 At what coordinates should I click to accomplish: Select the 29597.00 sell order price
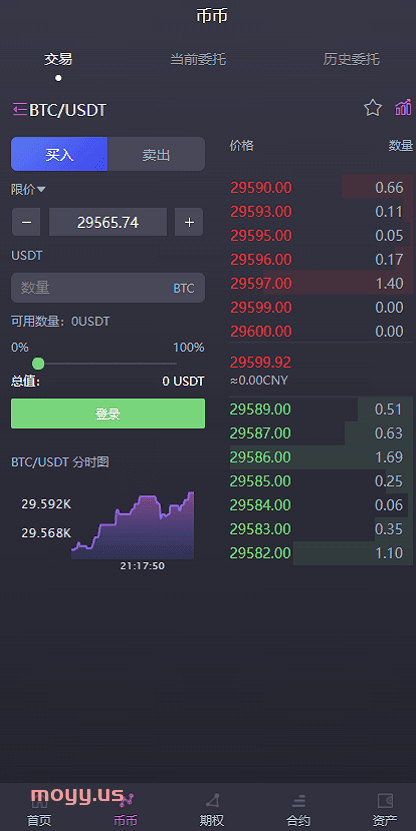pyautogui.click(x=261, y=284)
